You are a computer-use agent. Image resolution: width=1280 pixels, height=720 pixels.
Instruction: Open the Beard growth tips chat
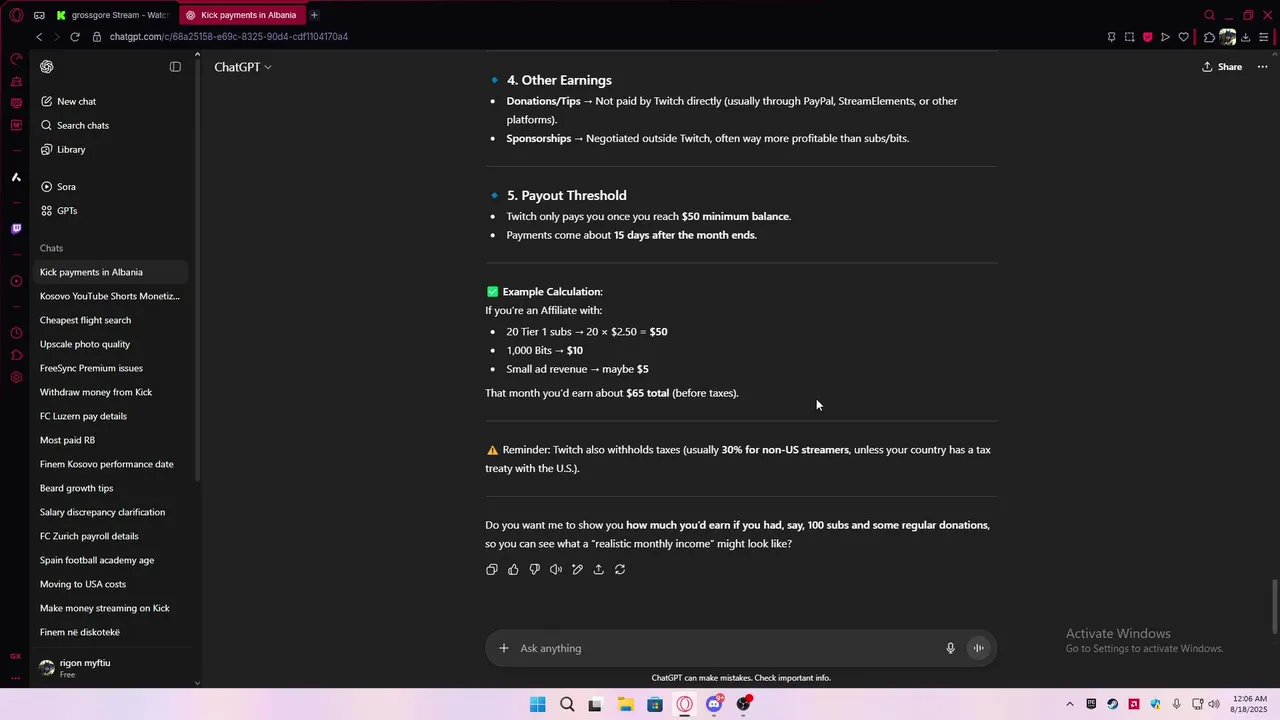(110, 488)
